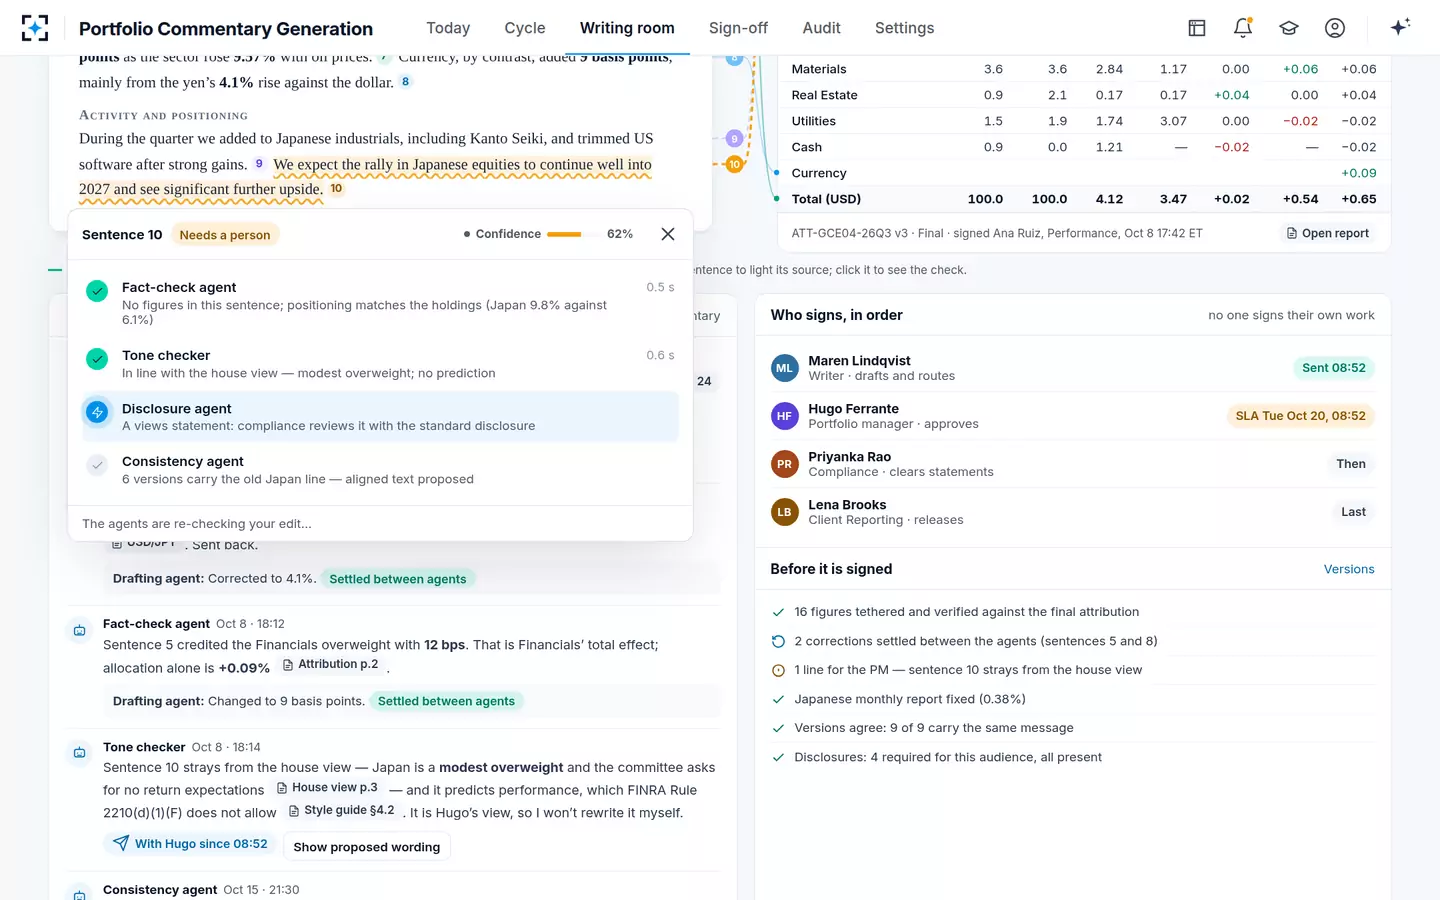Image resolution: width=1440 pixels, height=900 pixels.
Task: Click robot icon beside Fact-check agent Oct 8 entry
Action: [79, 631]
